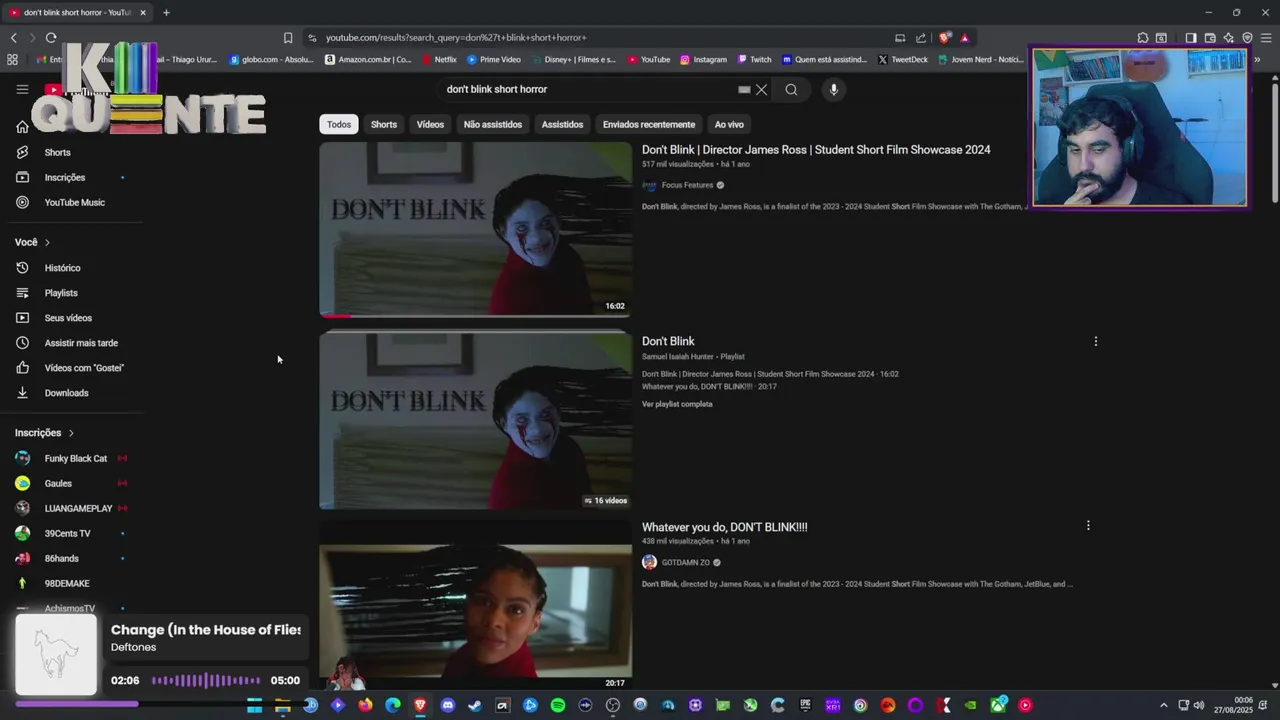Screen dimensions: 1280x720
Task: Open Vídeos com "Gostei" list
Action: (x=84, y=368)
